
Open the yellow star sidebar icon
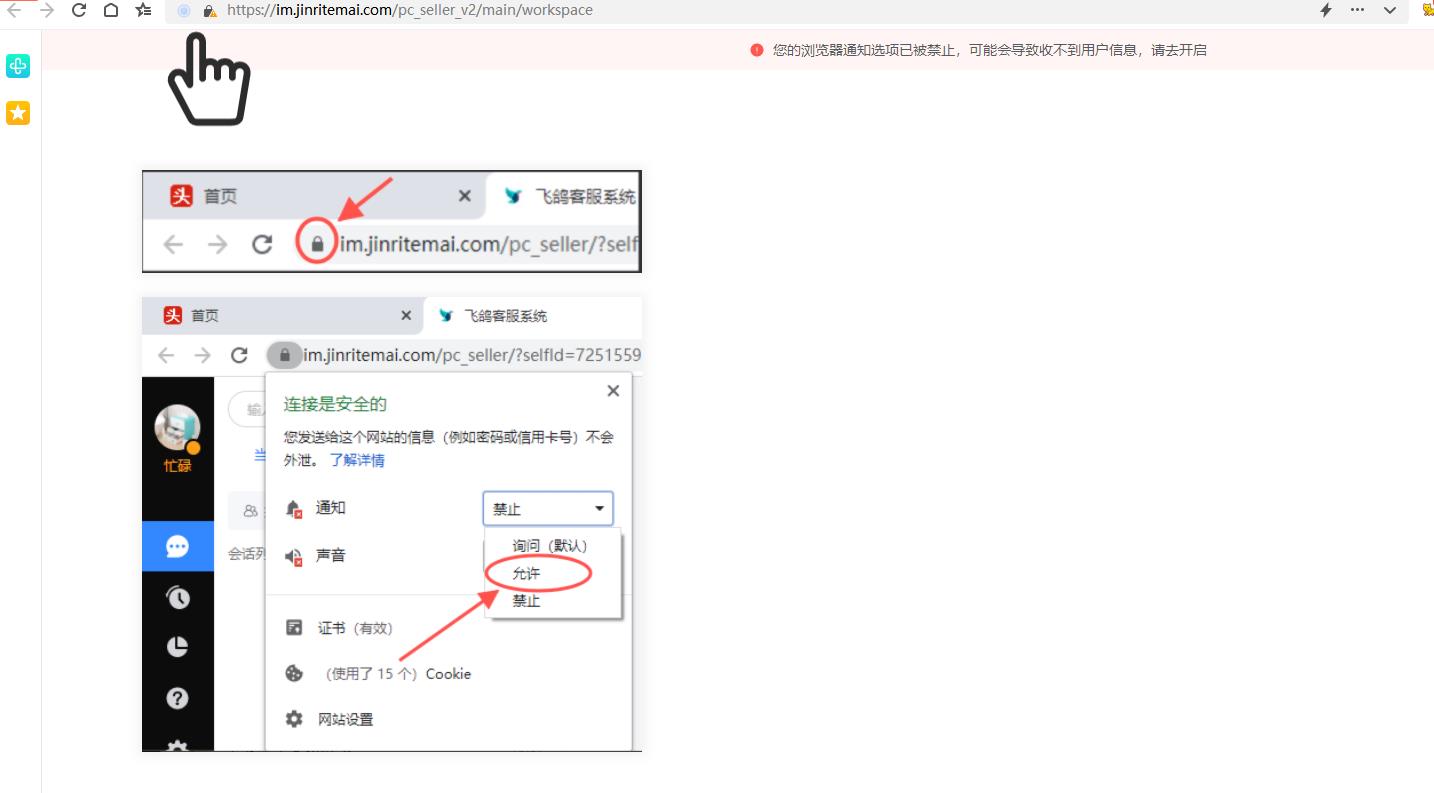[x=18, y=113]
